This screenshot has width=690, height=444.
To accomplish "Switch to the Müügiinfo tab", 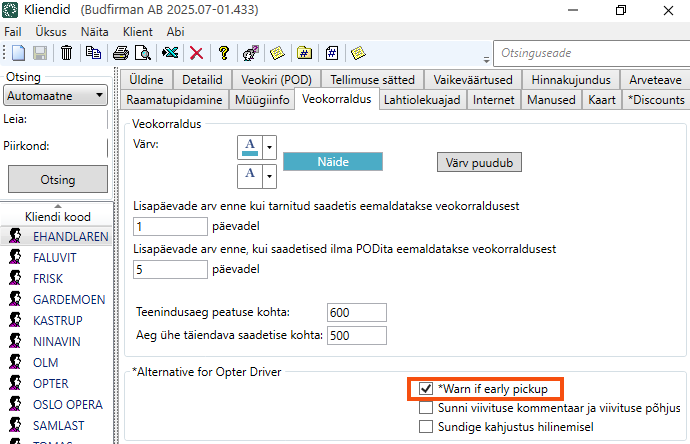I will (x=262, y=100).
